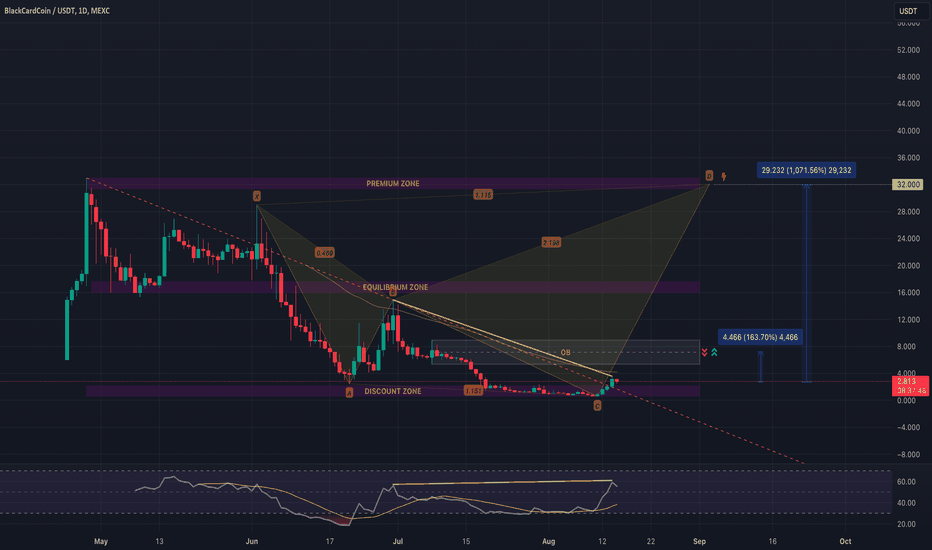The image size is (932, 550).
Task: Click the 1.115 ratio label
Action: tap(483, 194)
